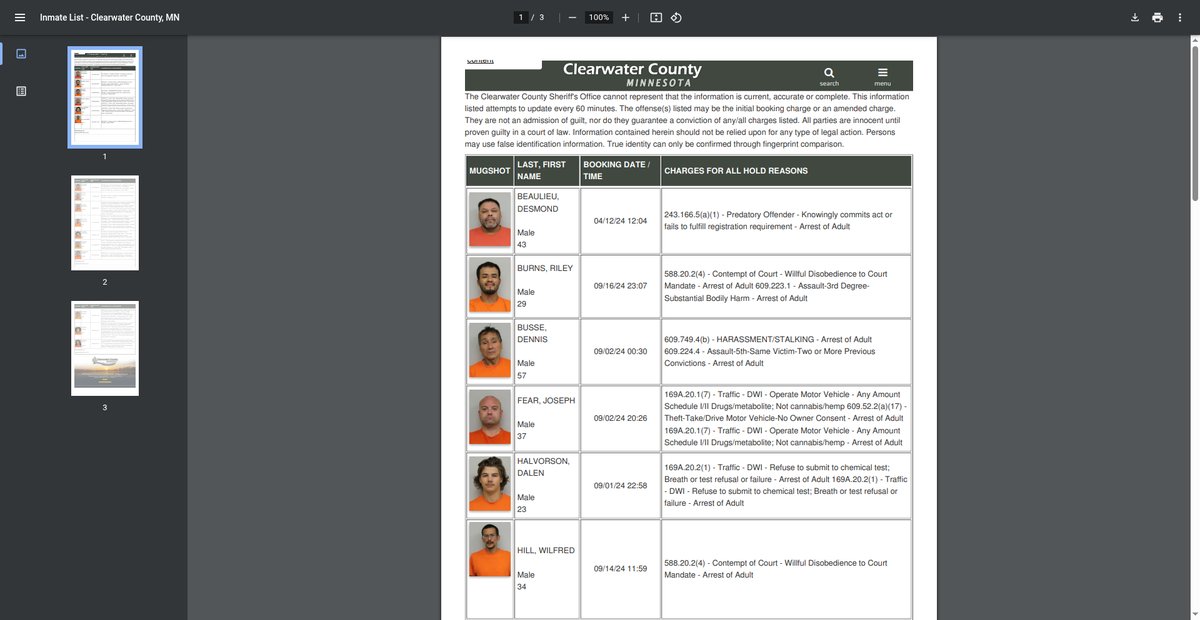Print the document

[x=1157, y=18]
